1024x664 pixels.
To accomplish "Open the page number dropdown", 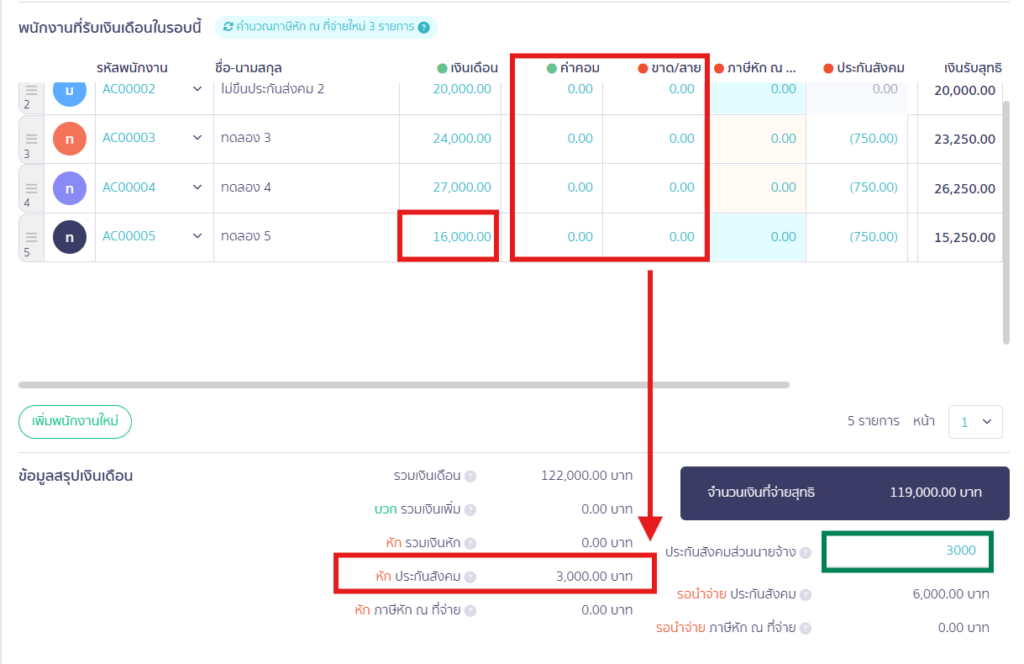I will click(975, 422).
